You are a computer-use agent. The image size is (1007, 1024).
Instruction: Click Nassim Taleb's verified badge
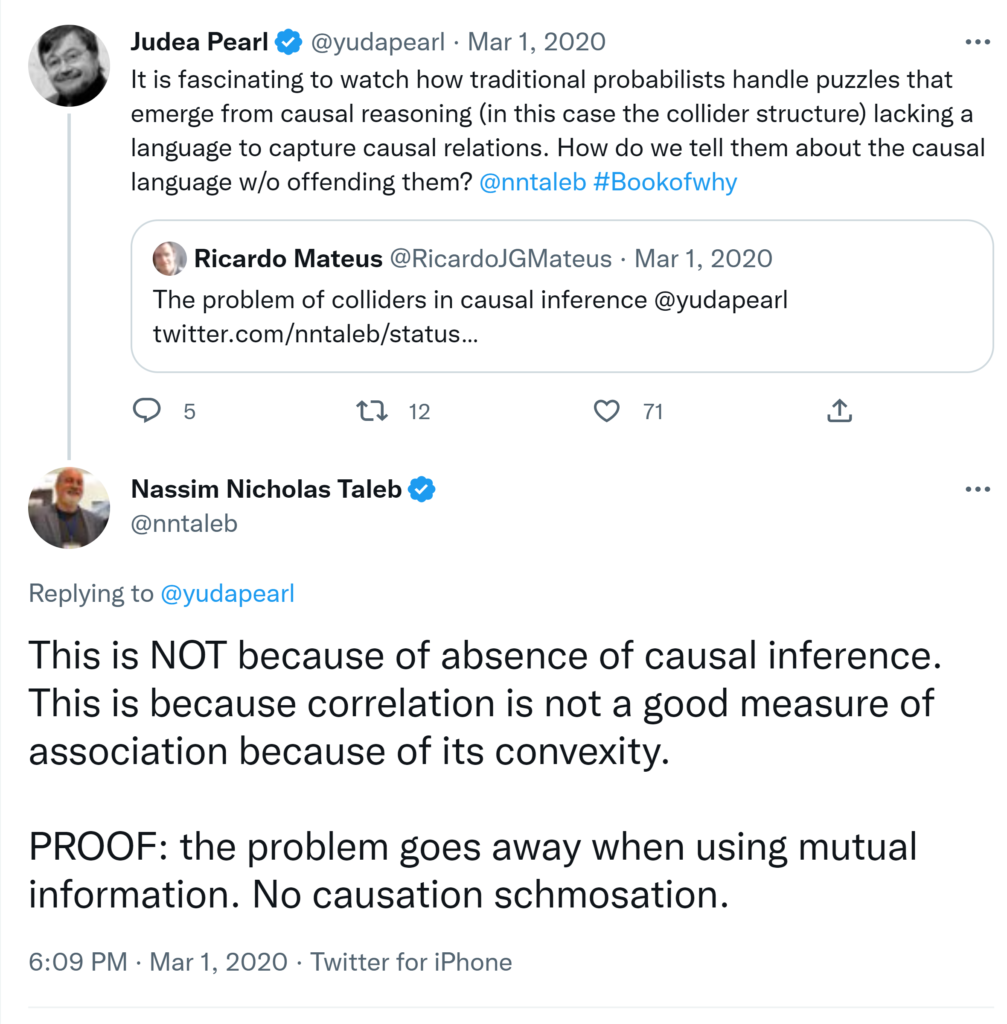(422, 489)
